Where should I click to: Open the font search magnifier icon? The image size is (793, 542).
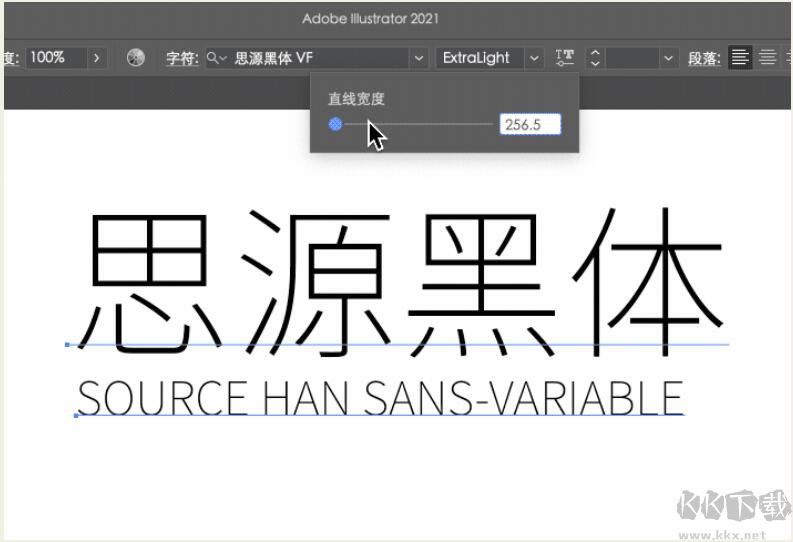pyautogui.click(x=216, y=58)
